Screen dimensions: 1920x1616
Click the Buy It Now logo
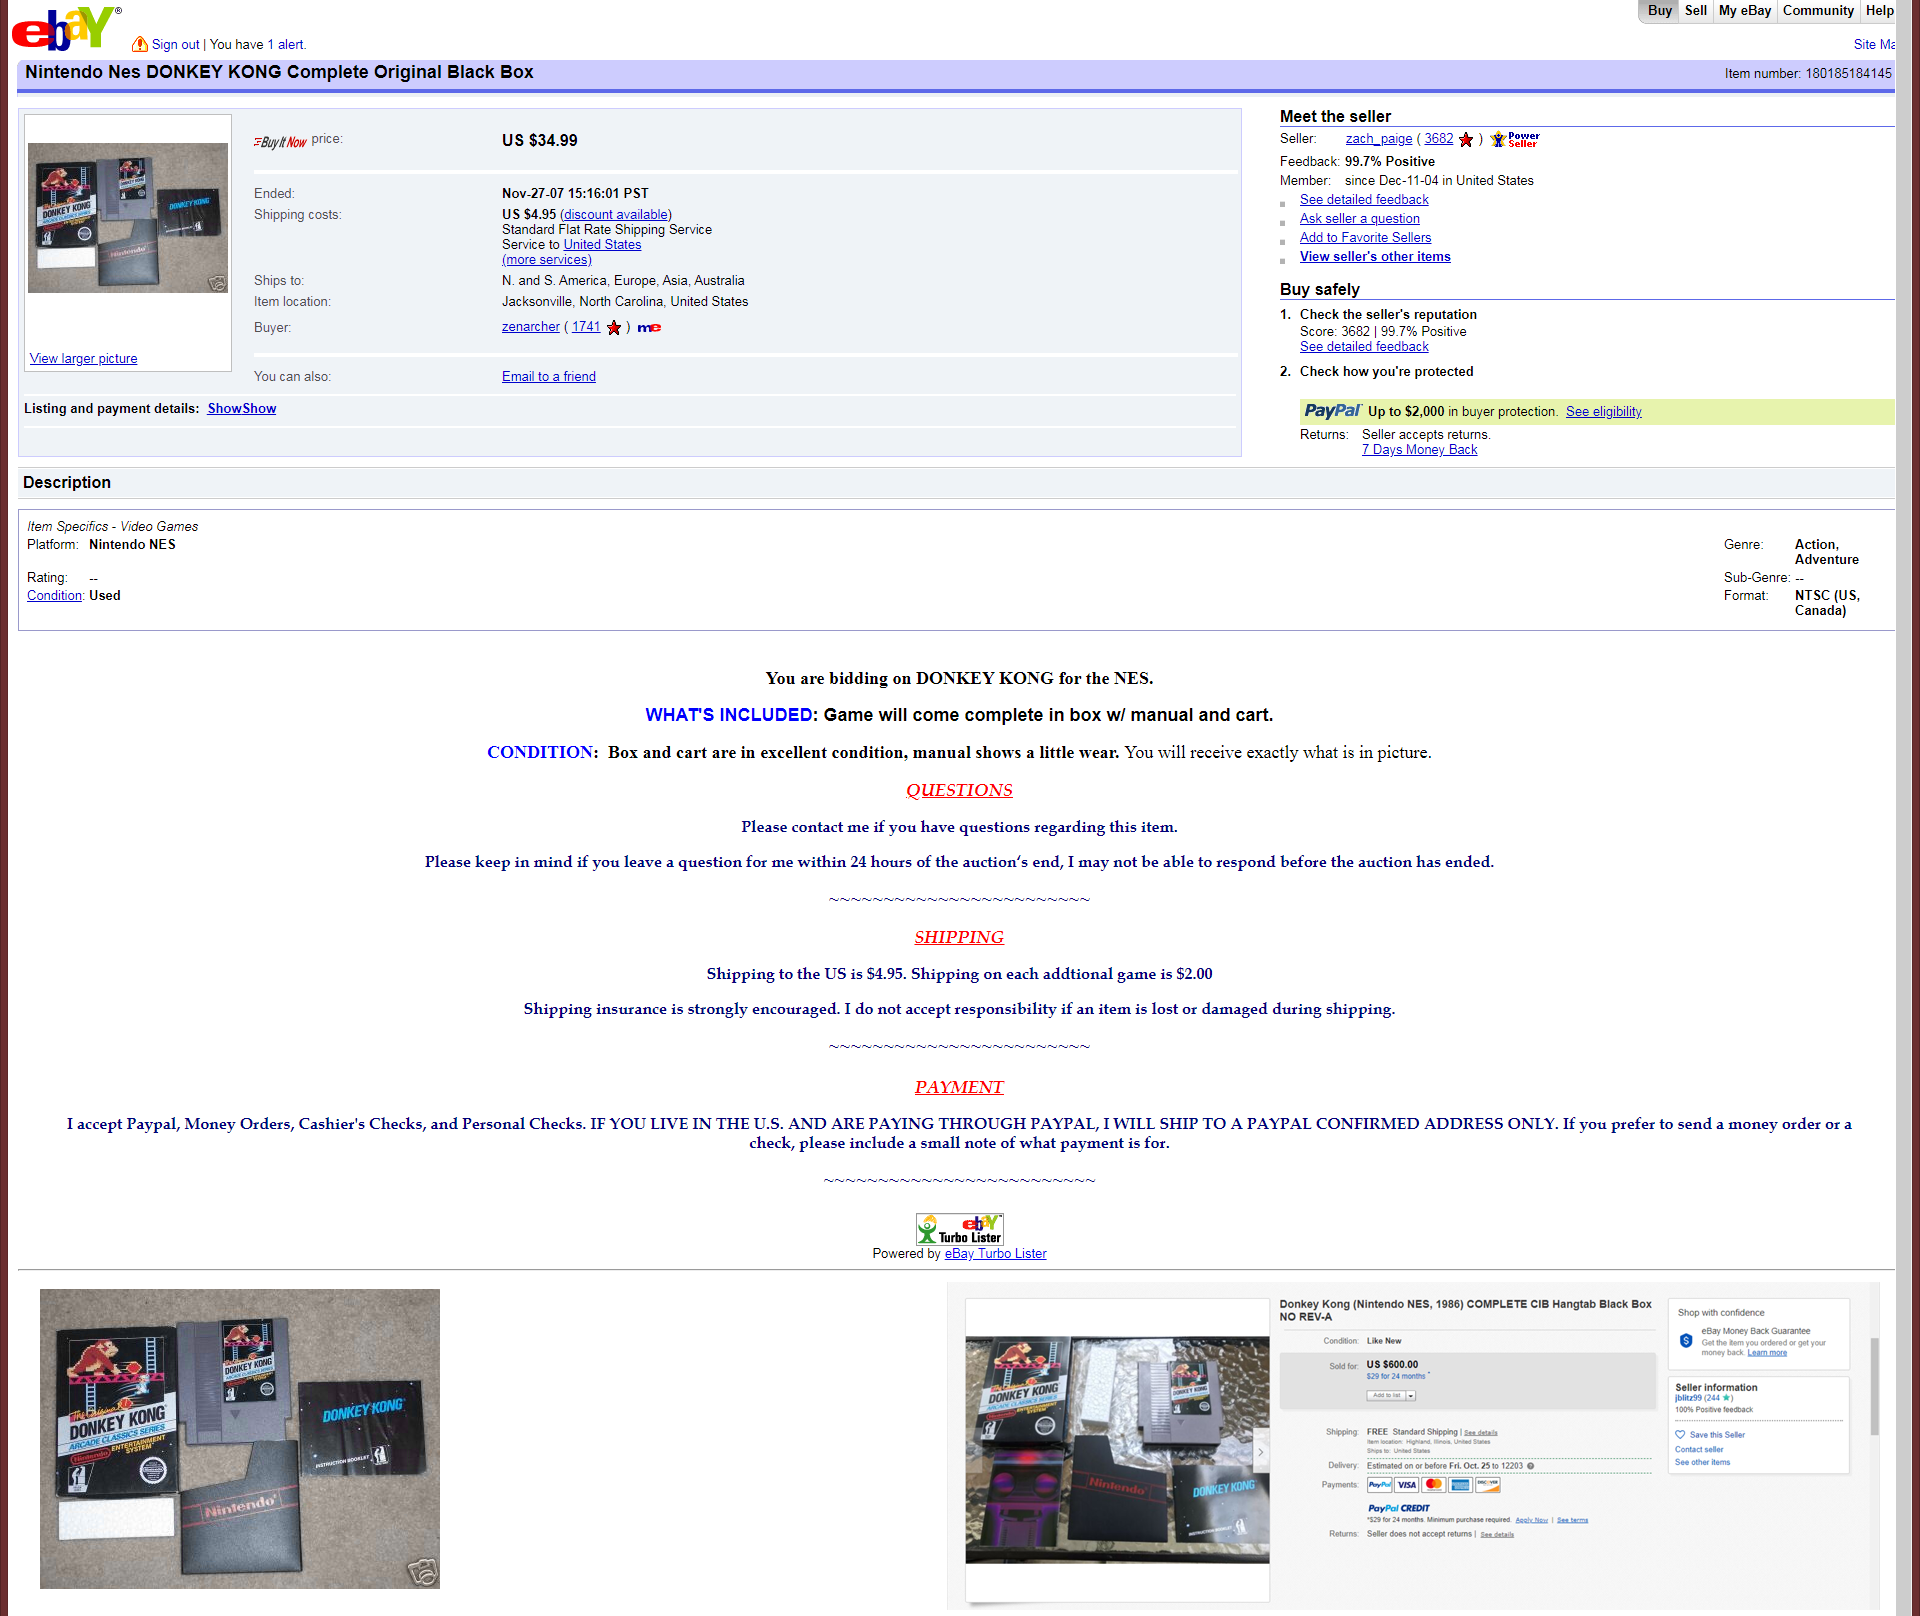click(x=280, y=142)
